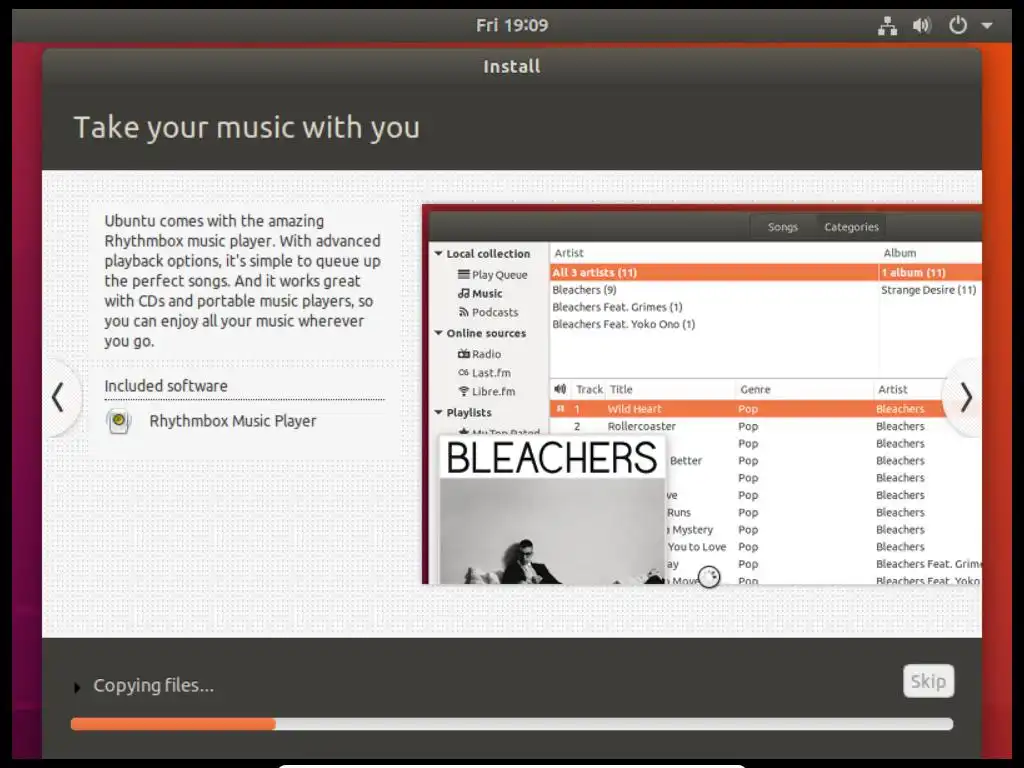Collapse the Online sources tree section
This screenshot has width=1024, height=768.
click(439, 333)
